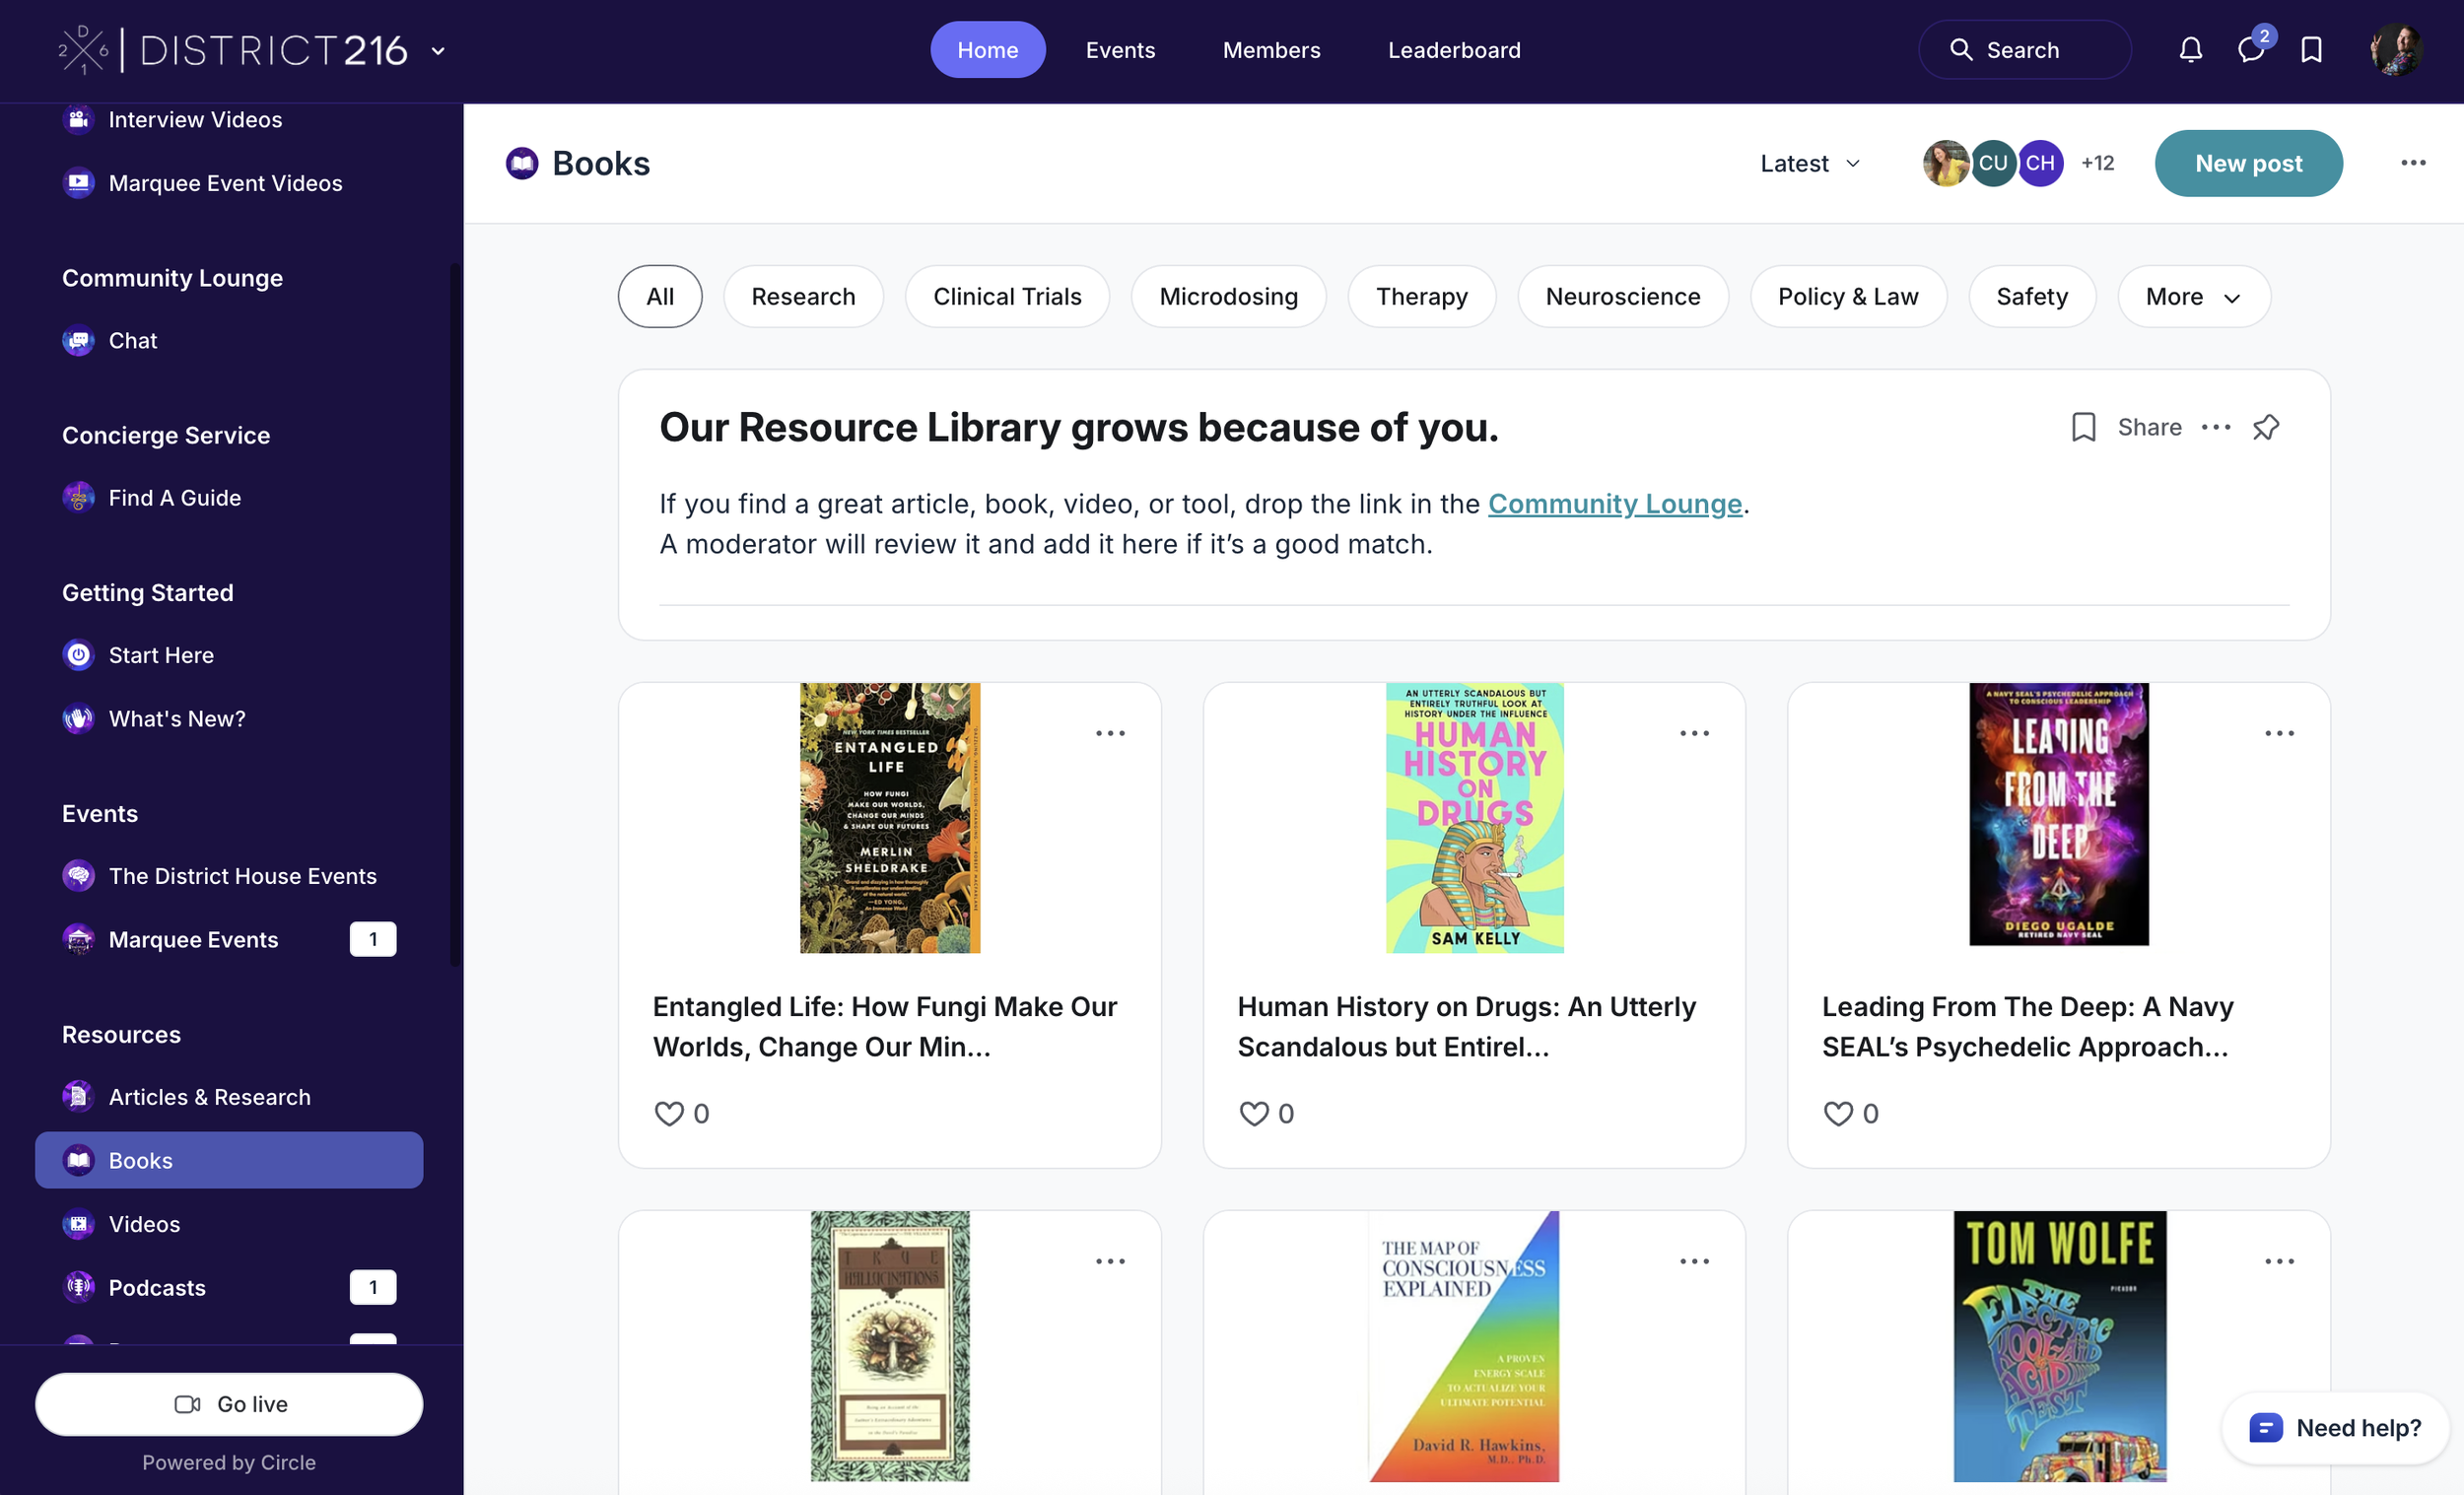Click the Chat icon in sidebar

coord(78,341)
